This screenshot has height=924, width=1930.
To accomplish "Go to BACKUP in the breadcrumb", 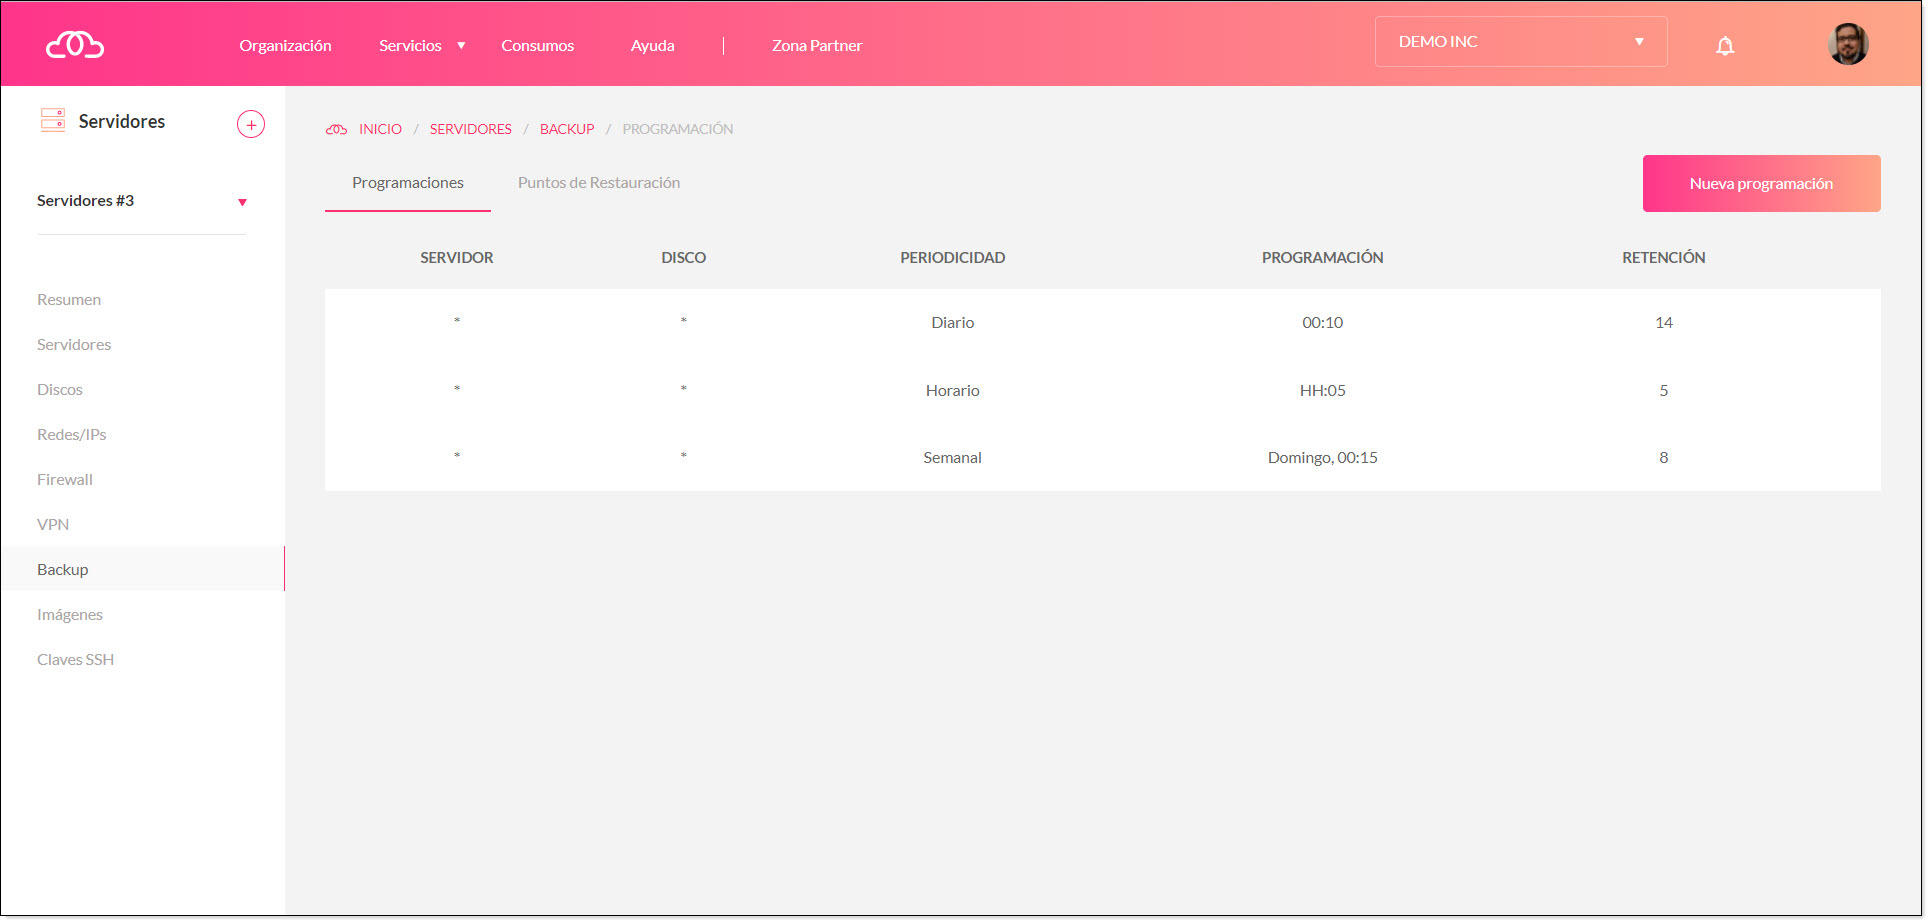I will [567, 129].
